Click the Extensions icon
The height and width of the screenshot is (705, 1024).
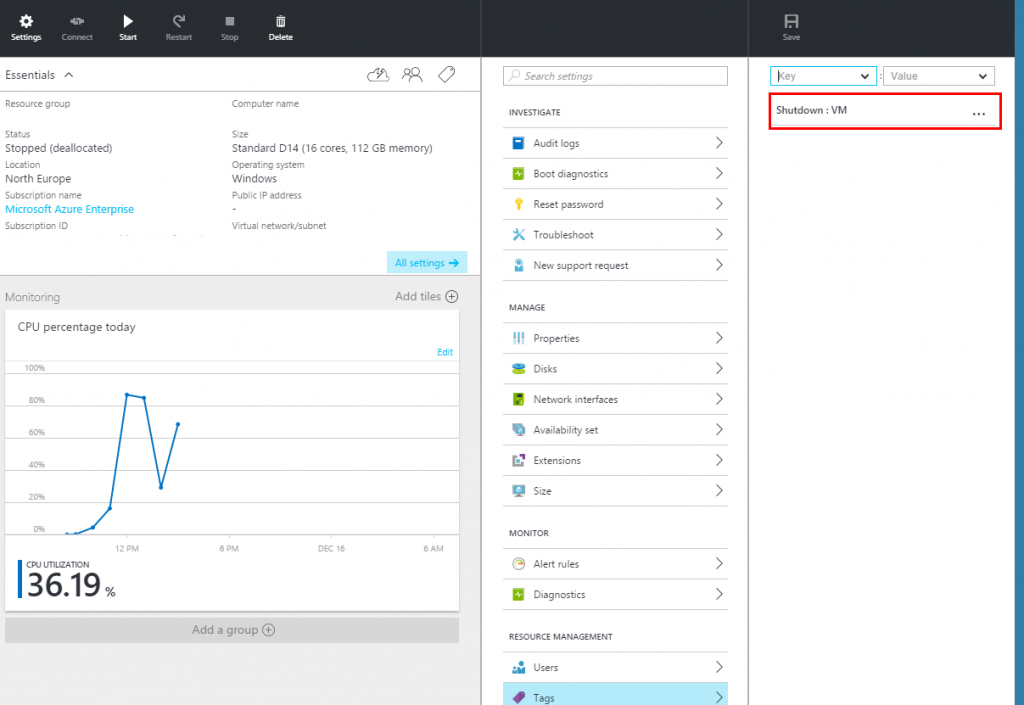tap(519, 460)
